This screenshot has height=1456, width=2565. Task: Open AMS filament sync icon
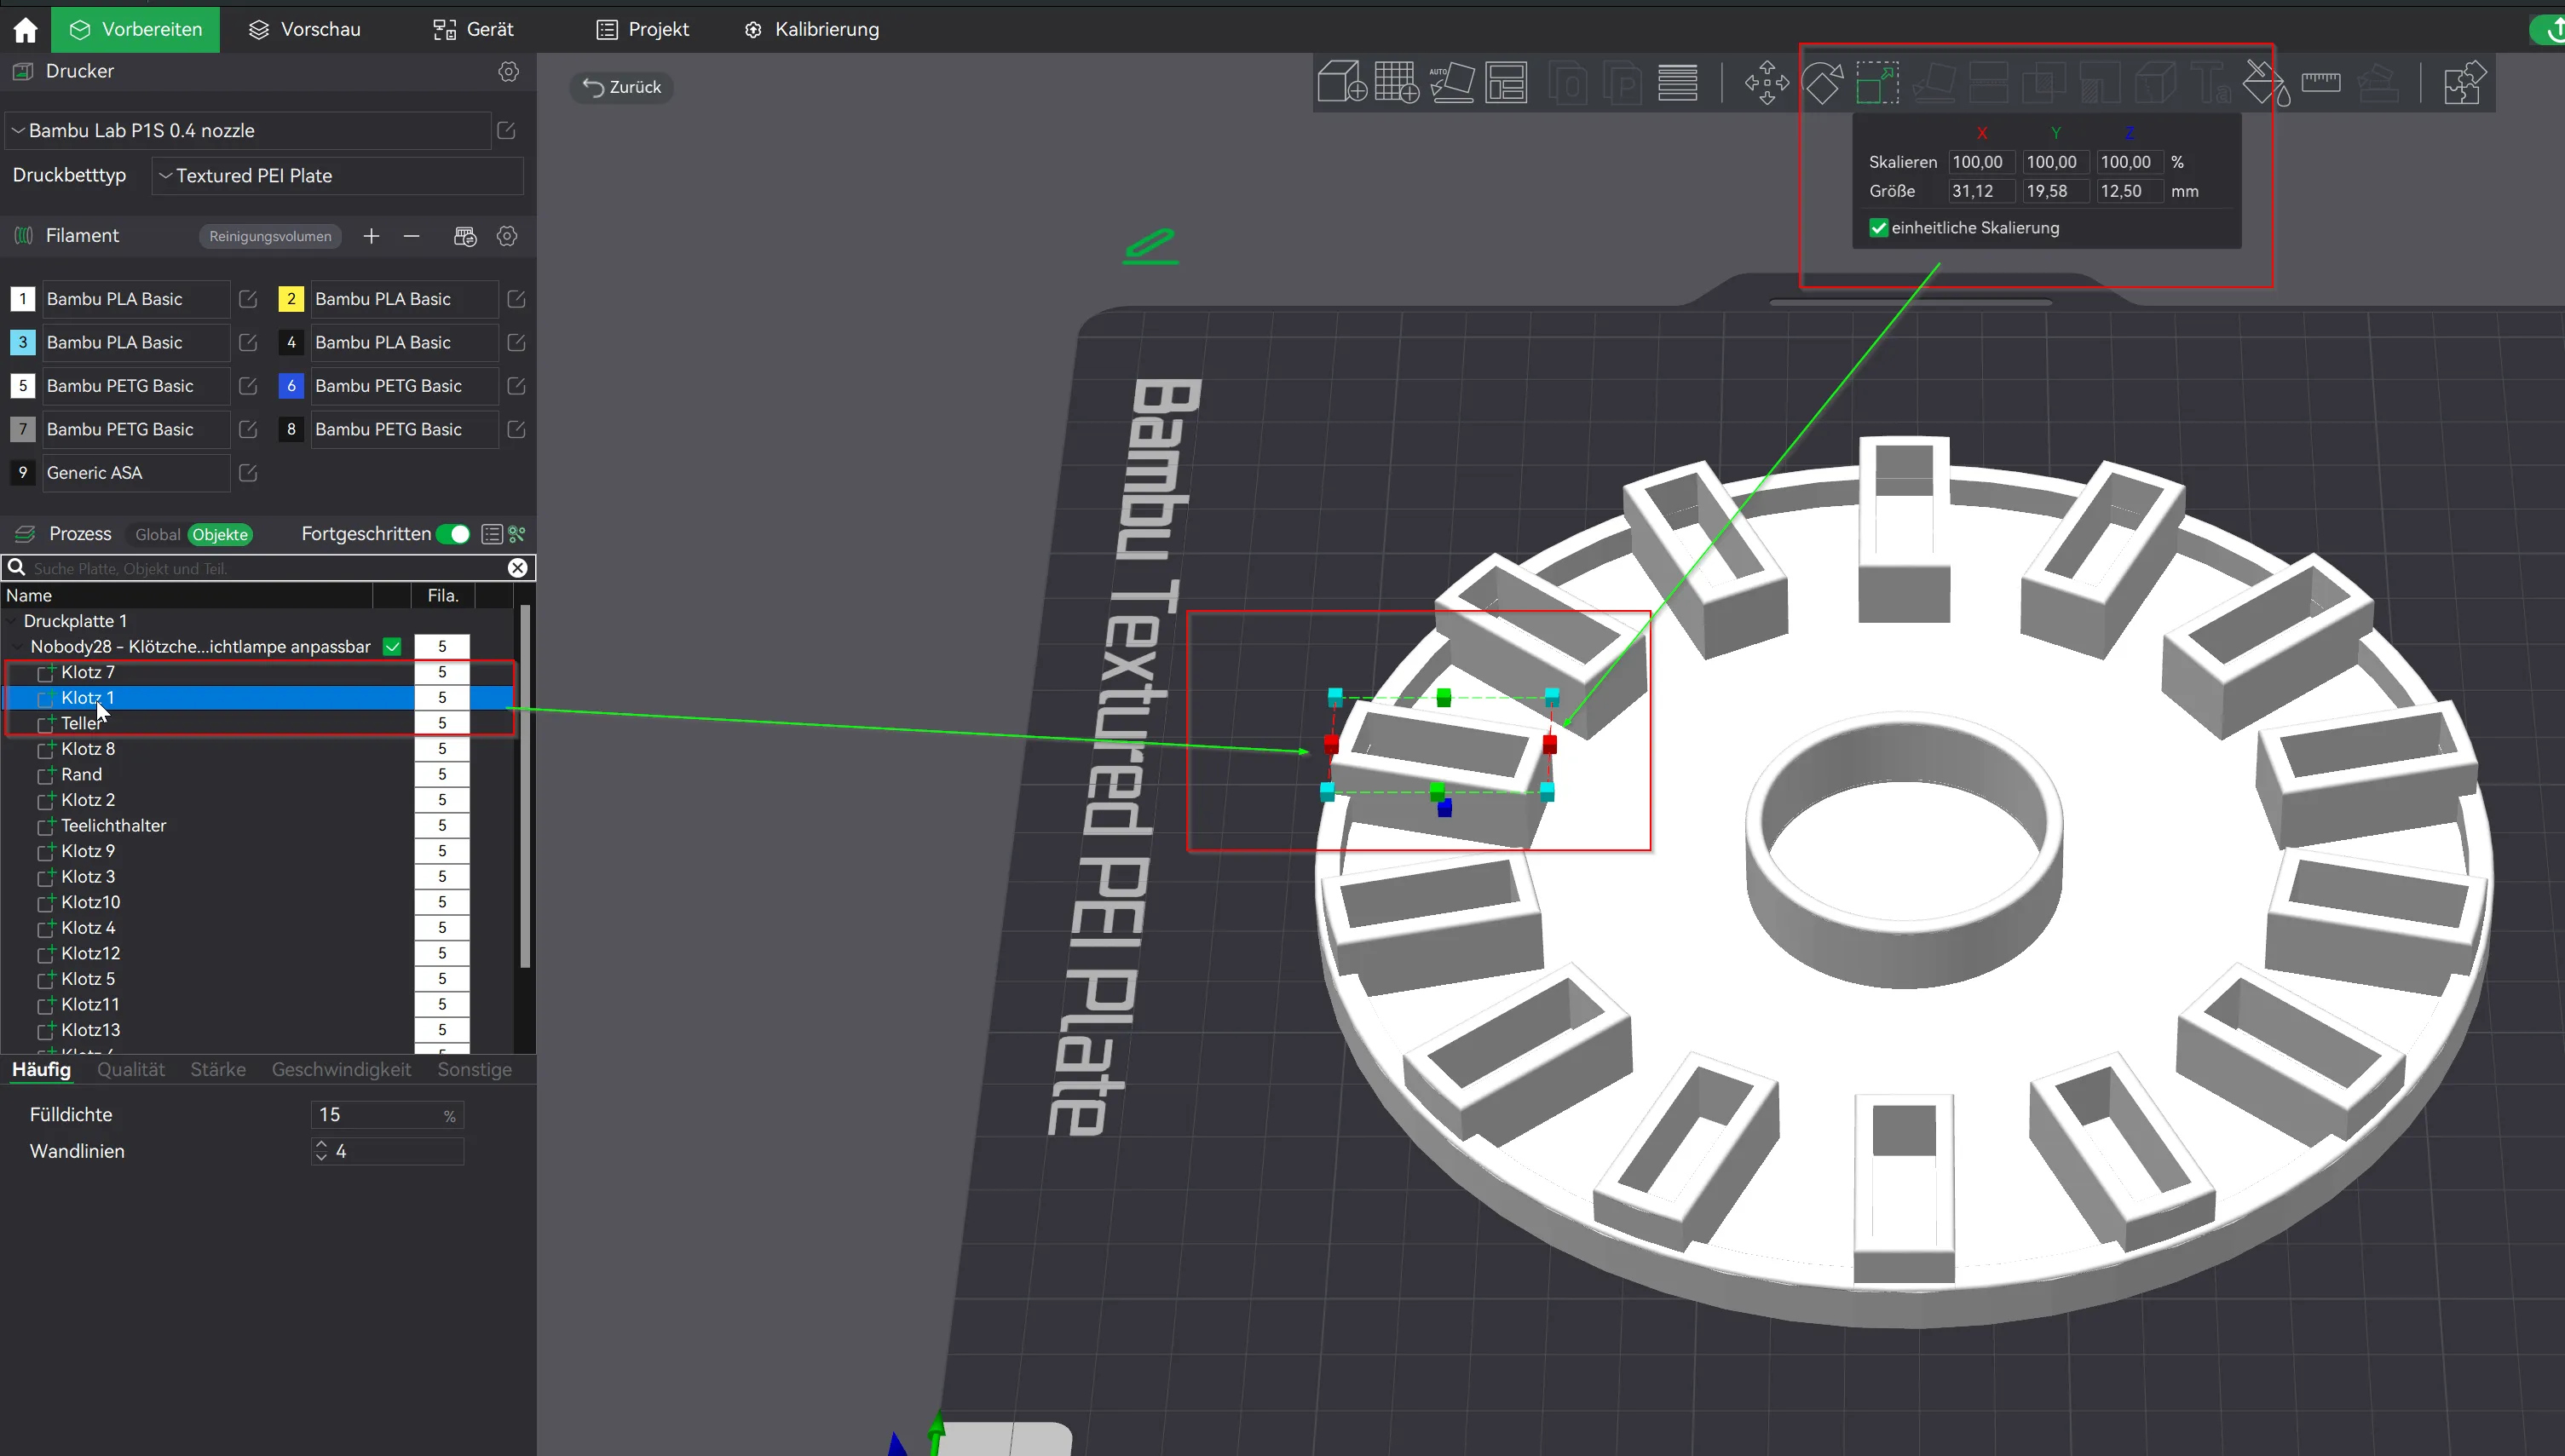pyautogui.click(x=465, y=236)
